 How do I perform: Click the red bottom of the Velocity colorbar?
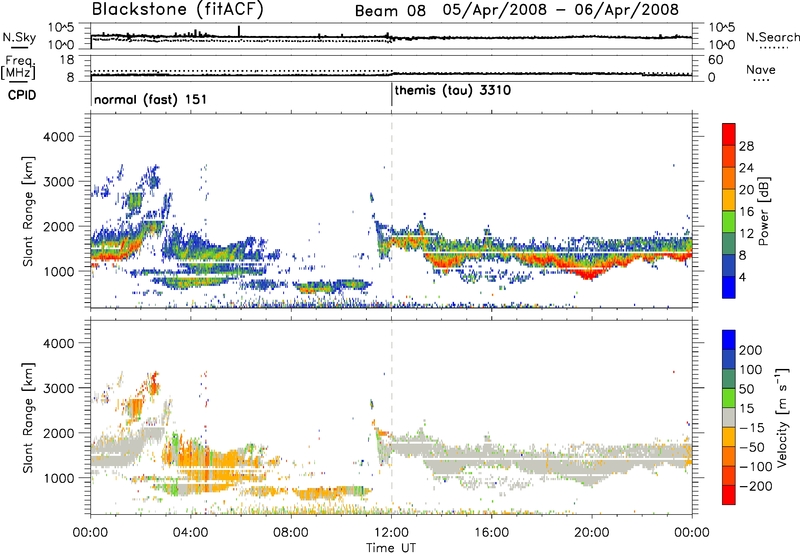tap(729, 495)
